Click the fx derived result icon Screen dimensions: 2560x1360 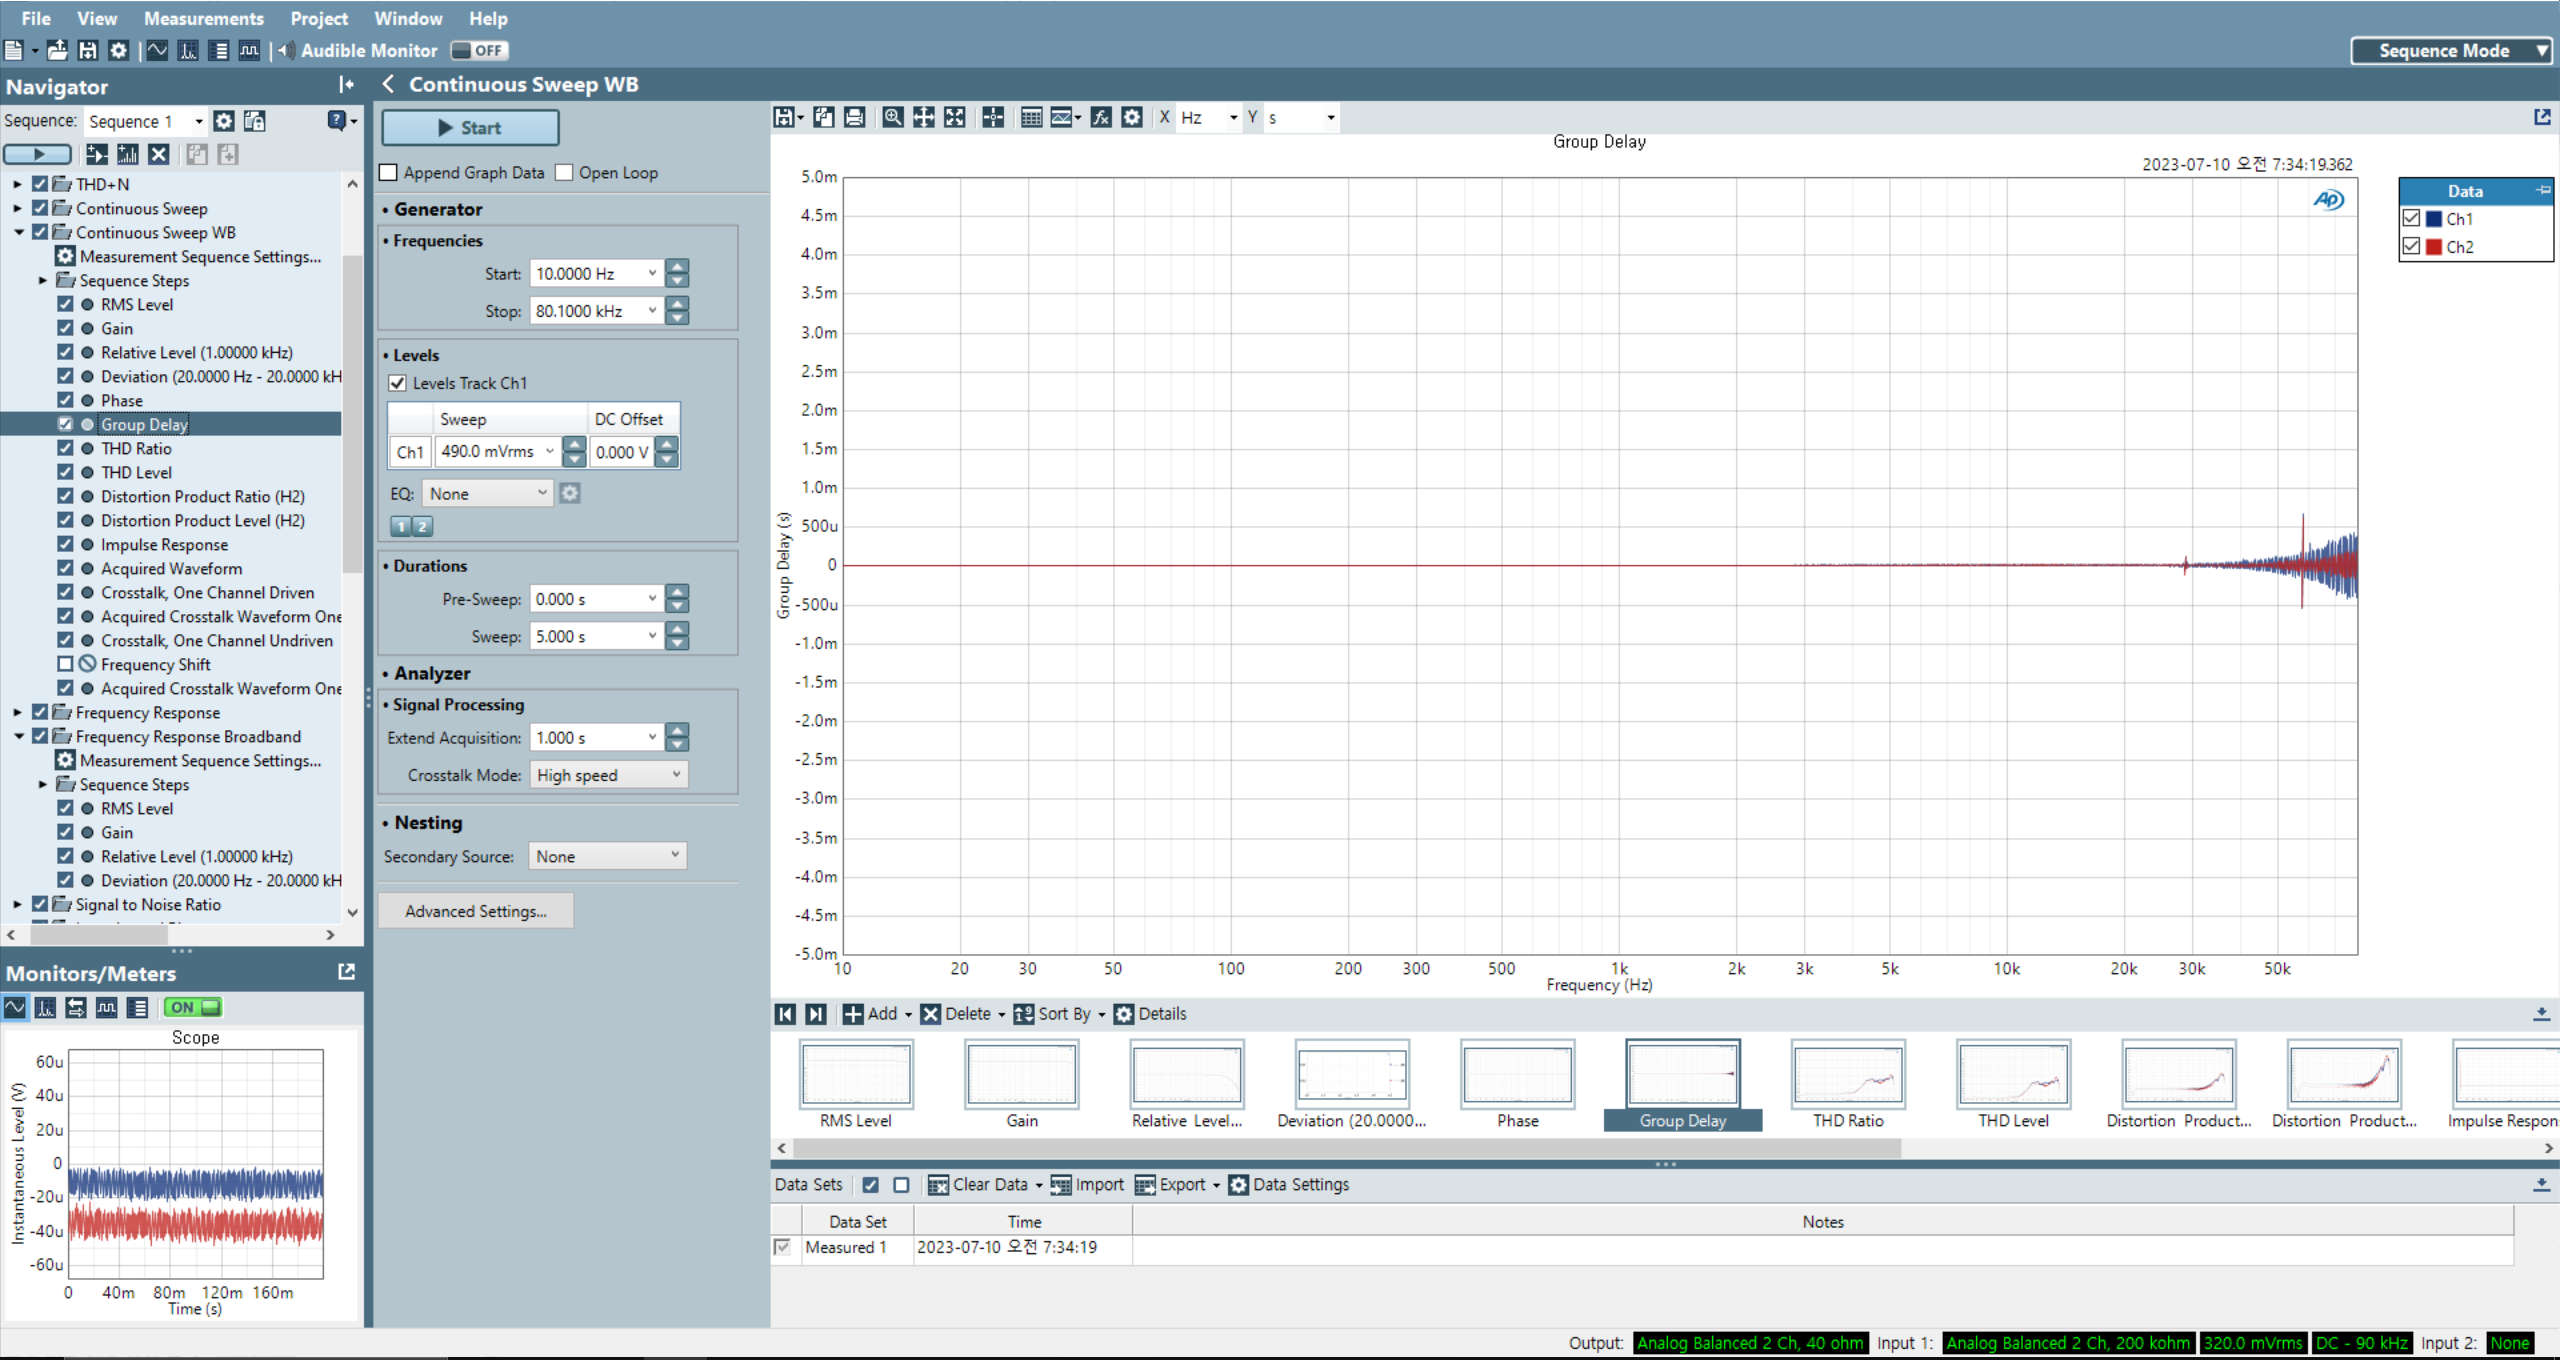coord(1101,118)
